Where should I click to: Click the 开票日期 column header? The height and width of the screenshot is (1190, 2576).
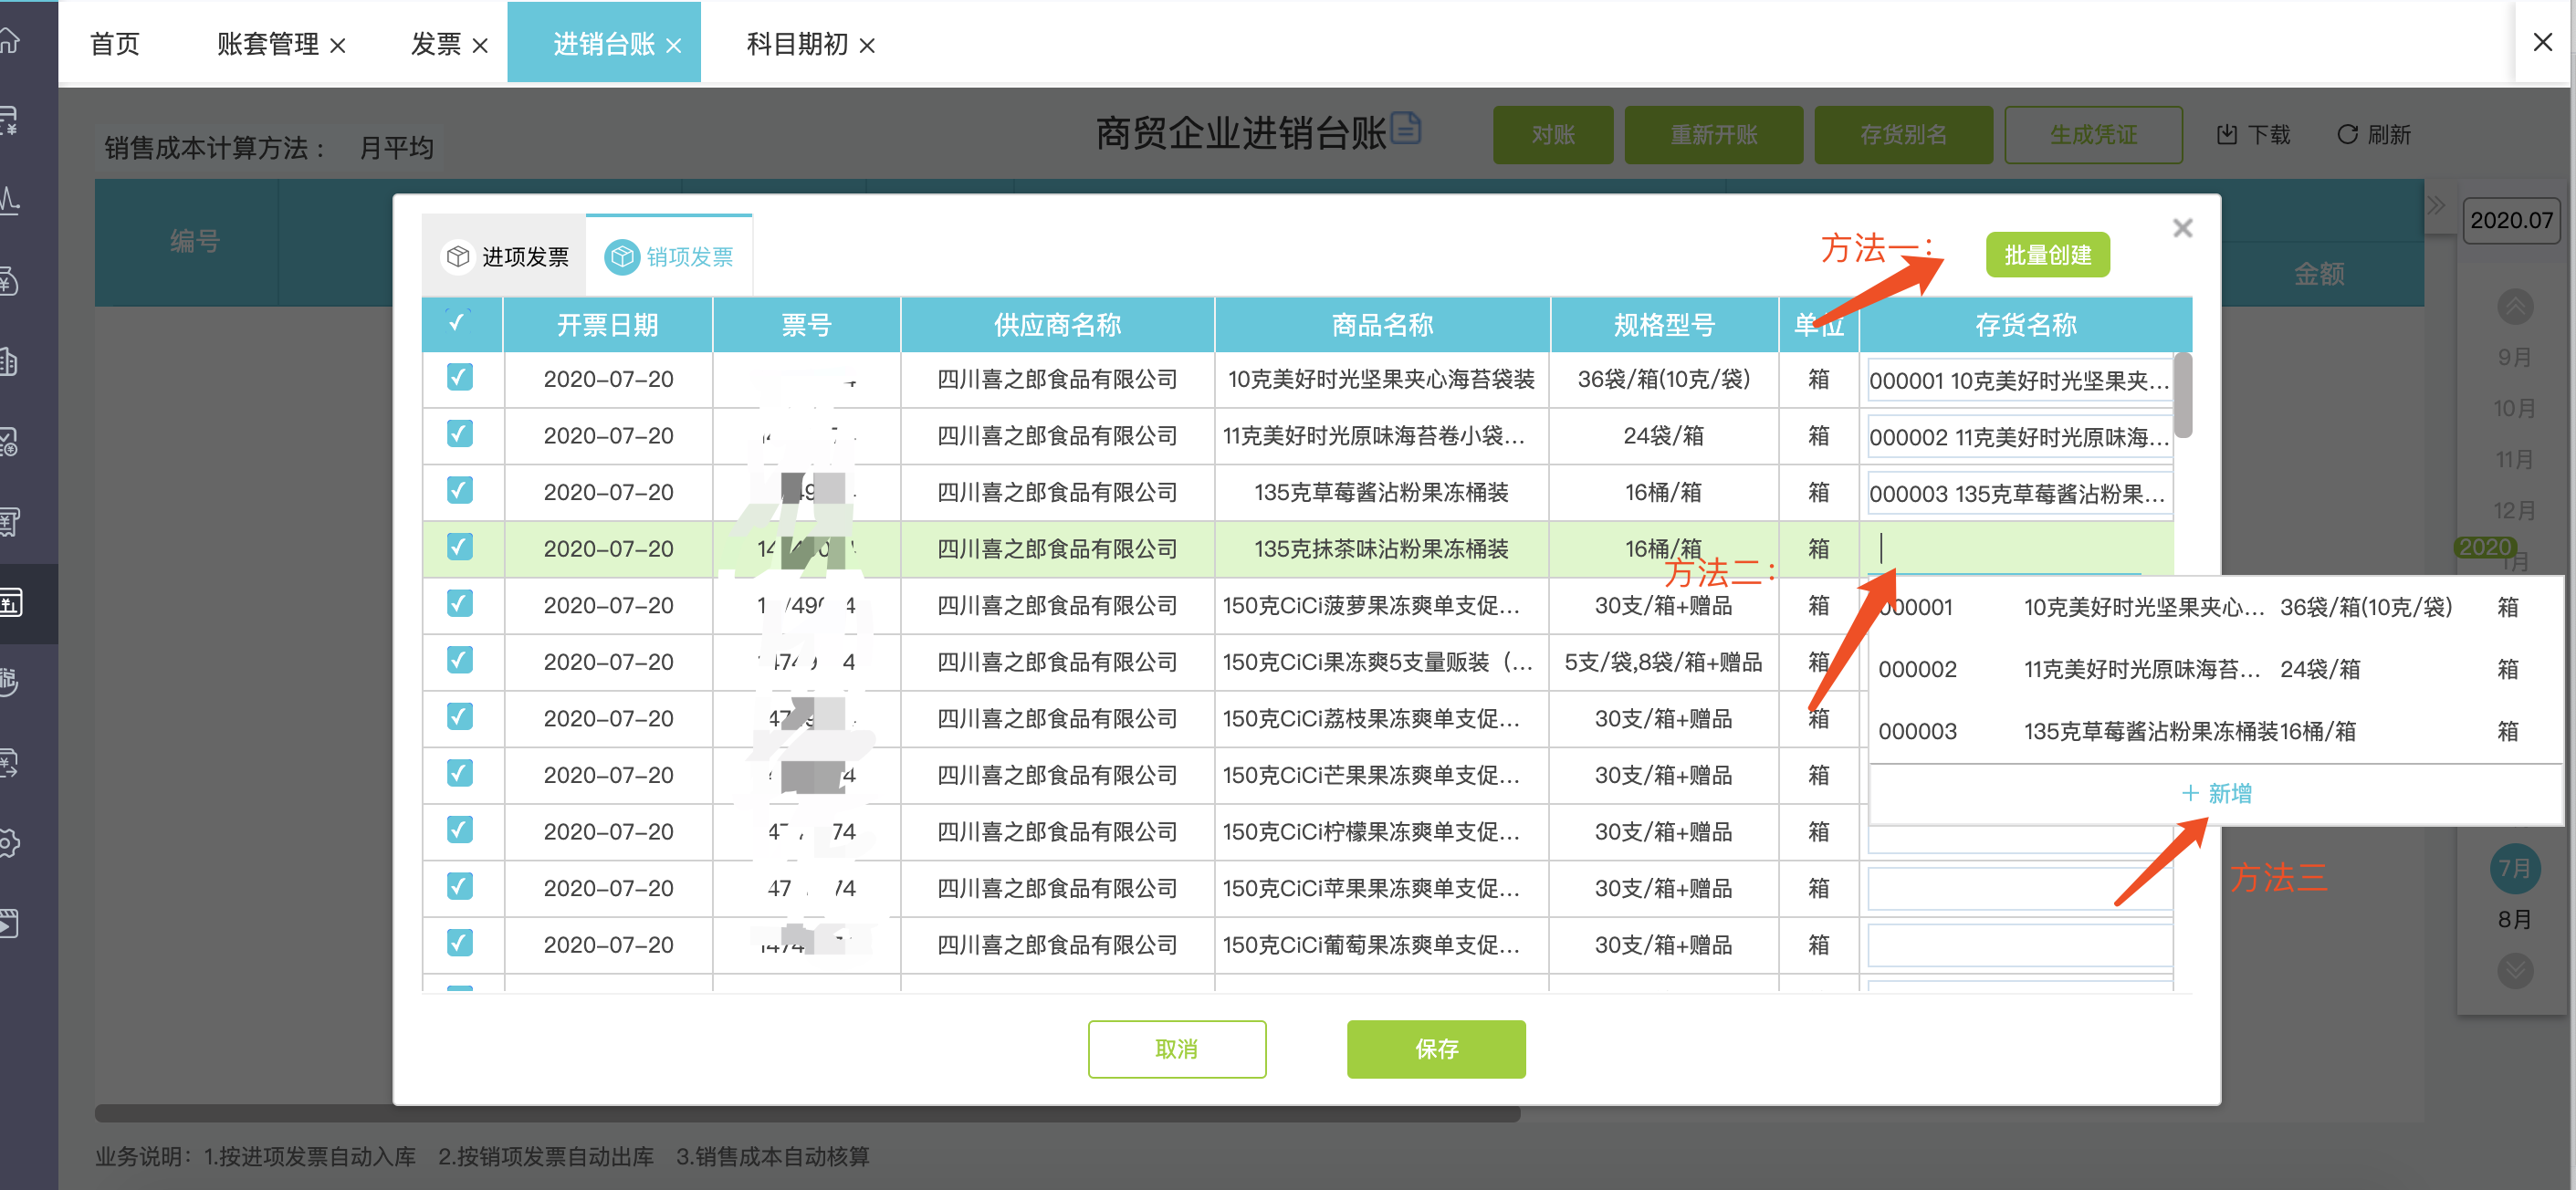tap(607, 325)
